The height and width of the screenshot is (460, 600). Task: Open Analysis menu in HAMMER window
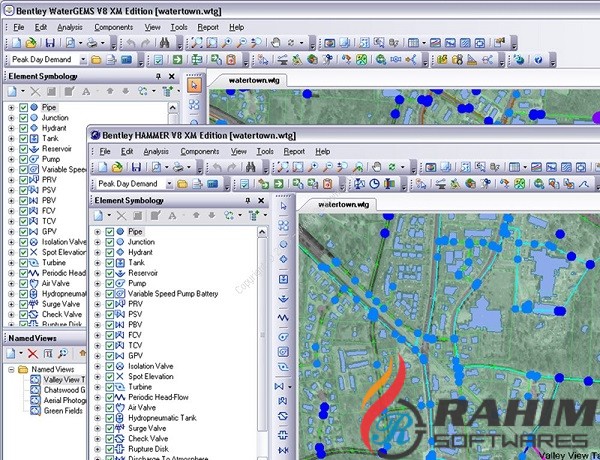click(x=156, y=152)
